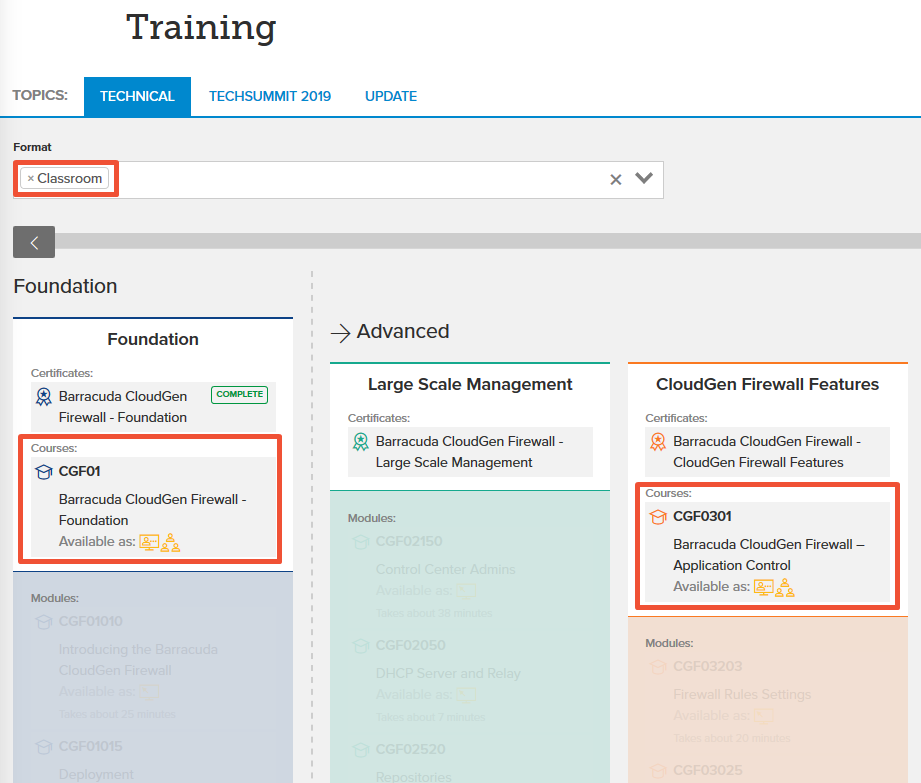The height and width of the screenshot is (783, 921).
Task: Click CGF01015 module cap icon
Action: pos(43,747)
